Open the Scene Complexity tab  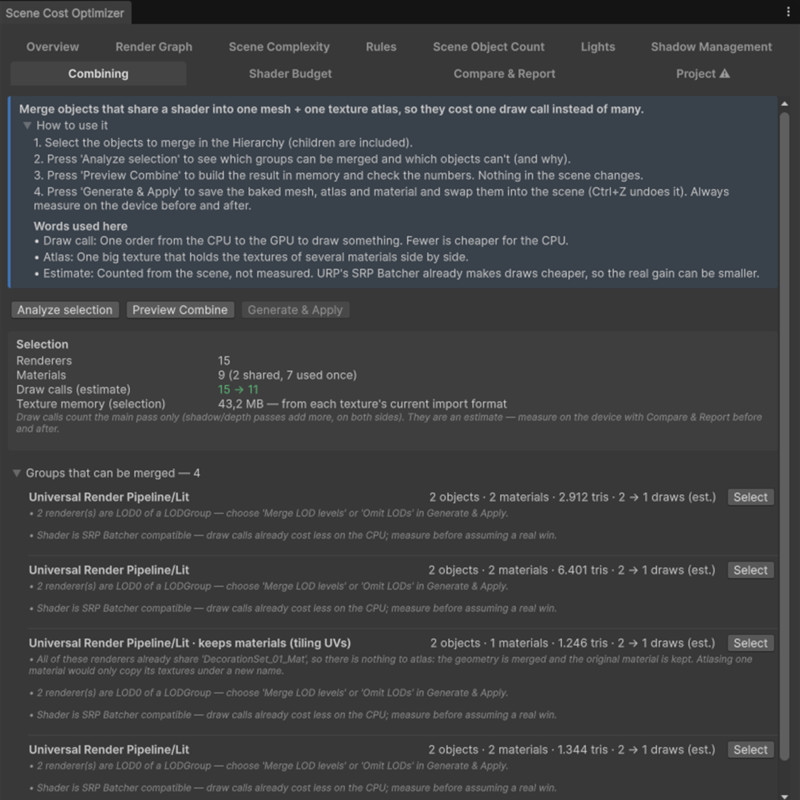tap(279, 47)
